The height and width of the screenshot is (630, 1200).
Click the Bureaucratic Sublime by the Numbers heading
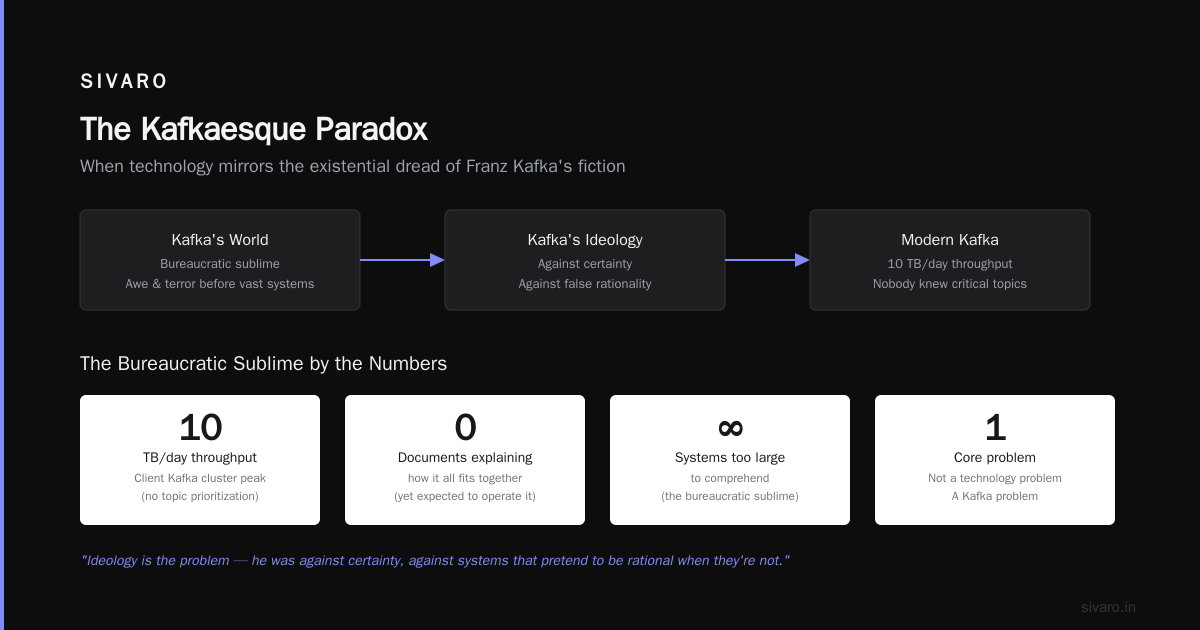coord(263,364)
